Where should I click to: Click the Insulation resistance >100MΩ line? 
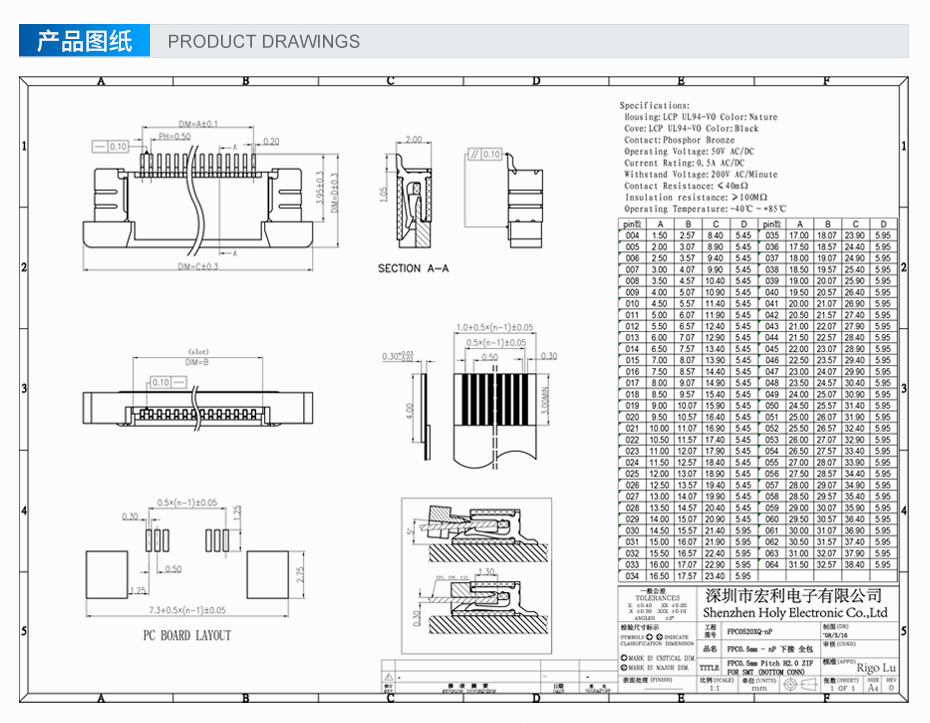click(x=696, y=197)
